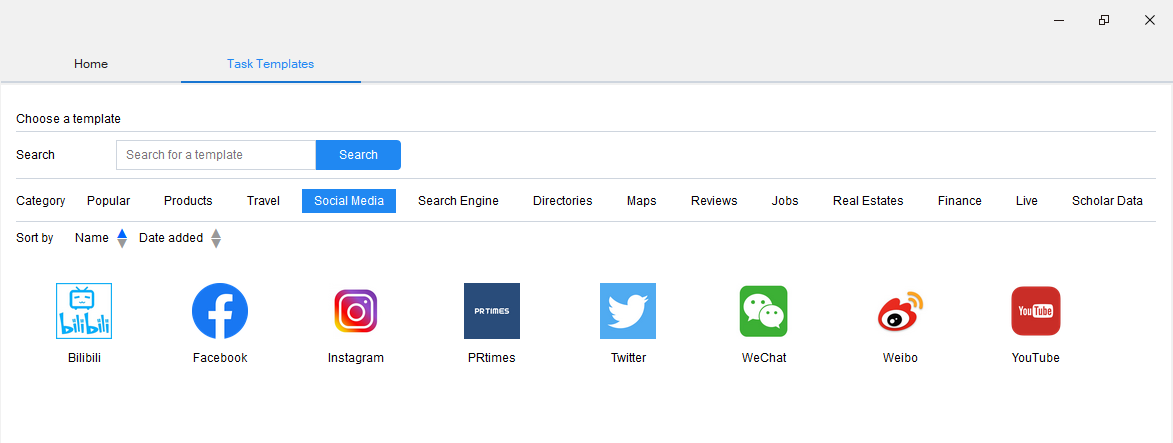Sort templates by Date added label
The image size is (1173, 443).
coord(171,238)
